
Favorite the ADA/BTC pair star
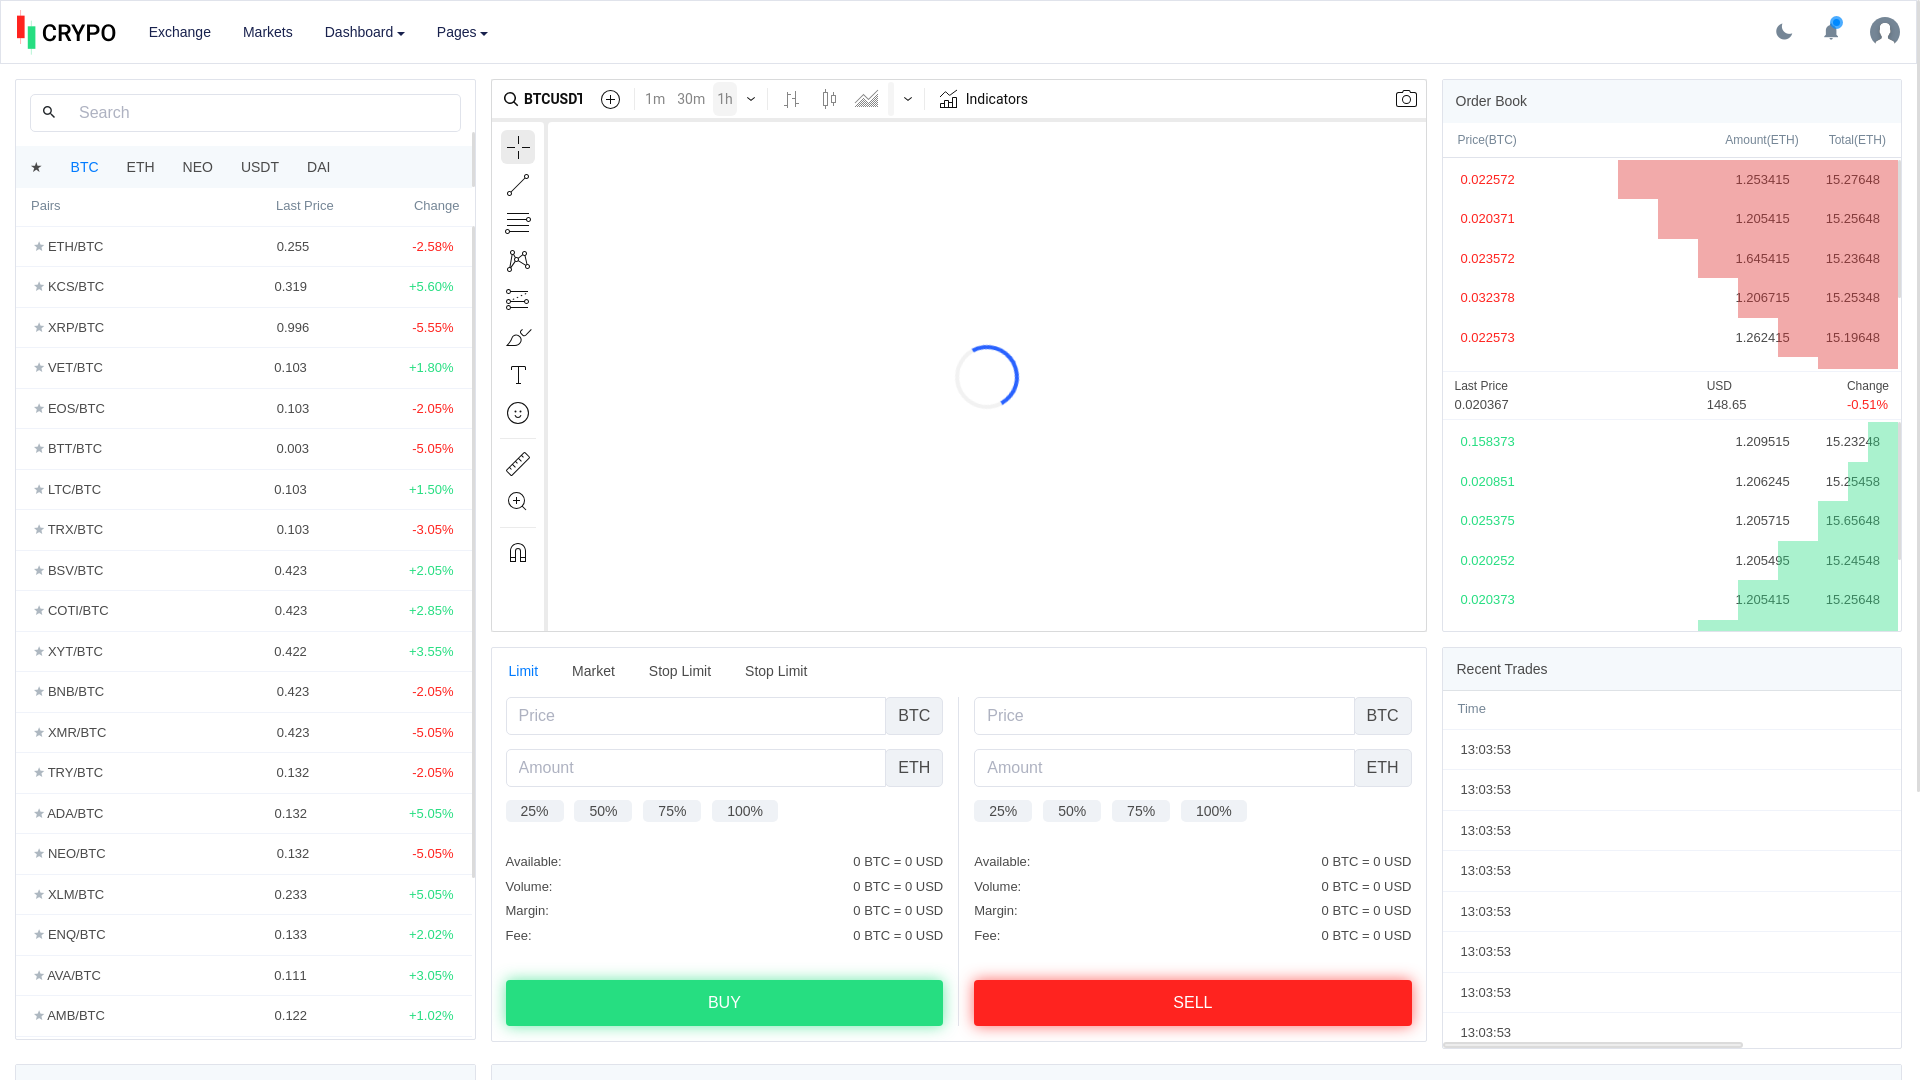39,813
